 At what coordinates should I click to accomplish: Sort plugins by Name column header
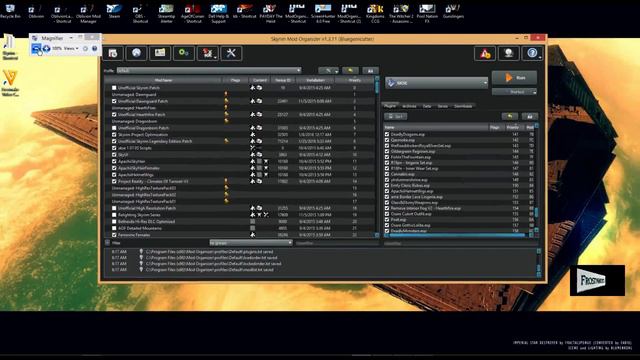[436, 127]
